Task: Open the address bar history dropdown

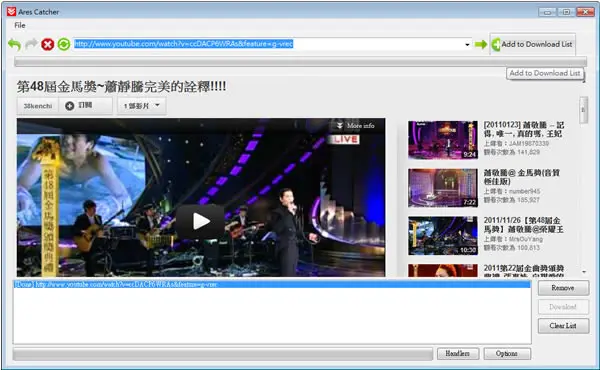Action: point(467,45)
